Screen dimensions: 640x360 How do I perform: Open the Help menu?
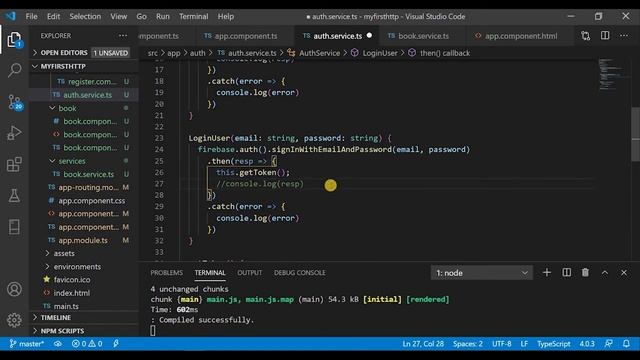(x=225, y=16)
